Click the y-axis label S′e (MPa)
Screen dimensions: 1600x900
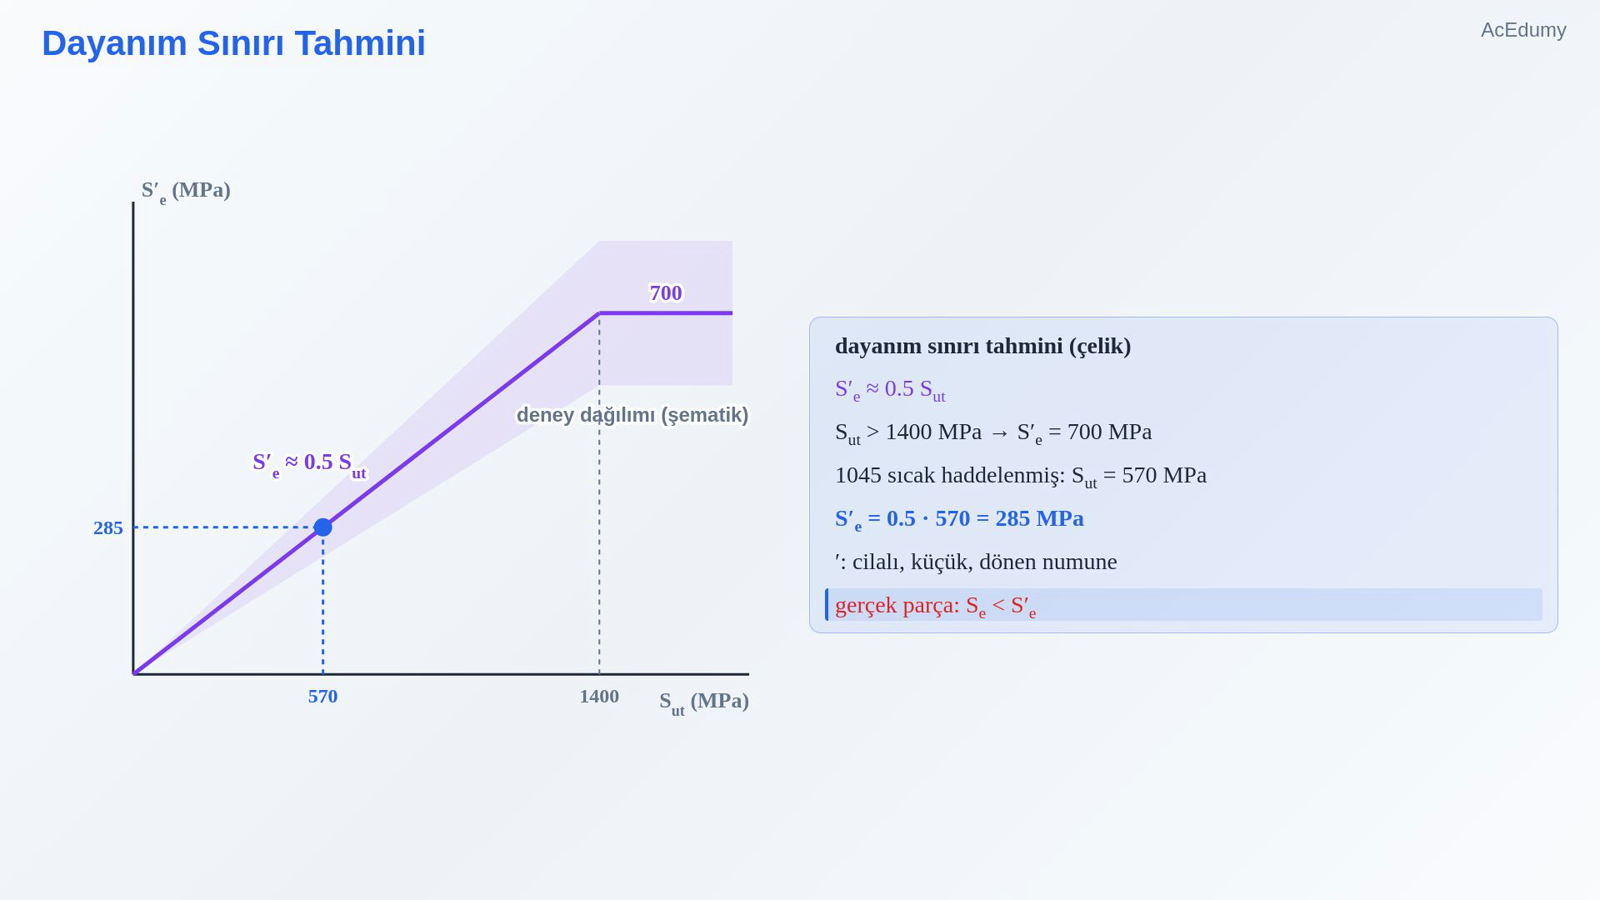(186, 191)
